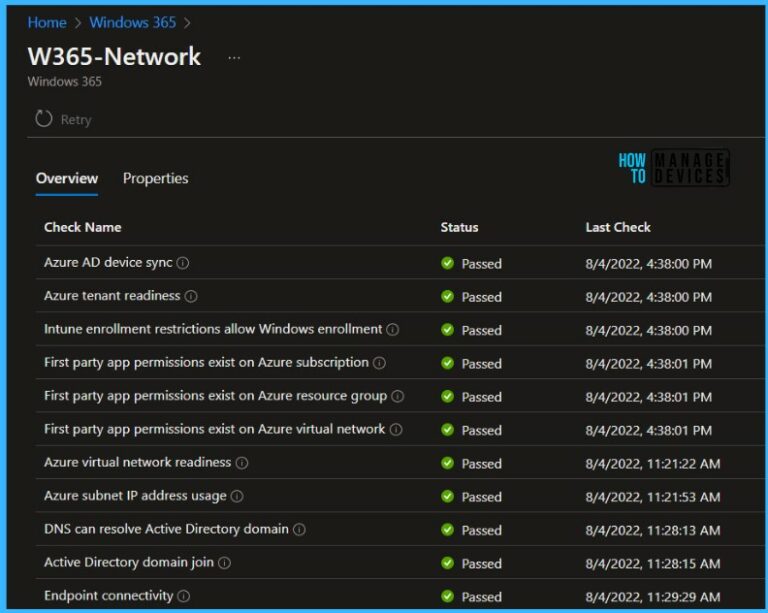
Task: Sort by Status column header
Action: [459, 227]
